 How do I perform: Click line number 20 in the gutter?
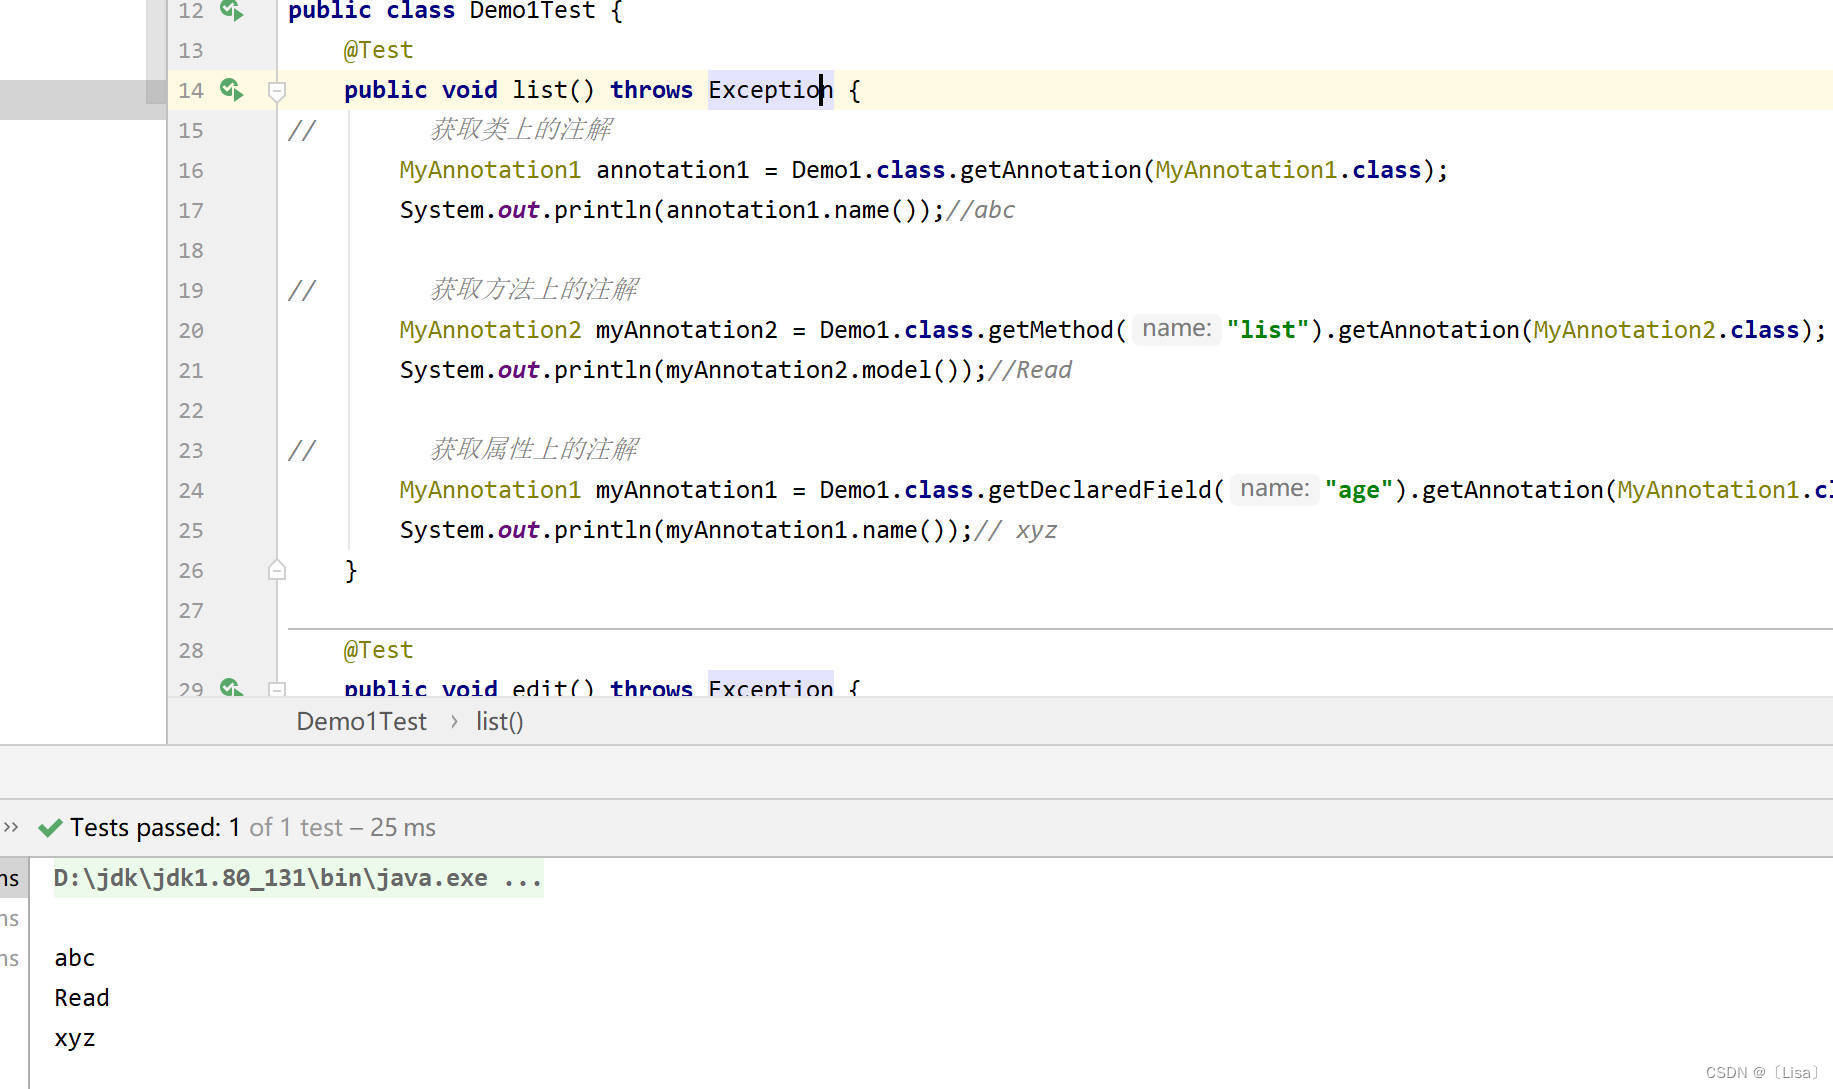pyautogui.click(x=191, y=330)
